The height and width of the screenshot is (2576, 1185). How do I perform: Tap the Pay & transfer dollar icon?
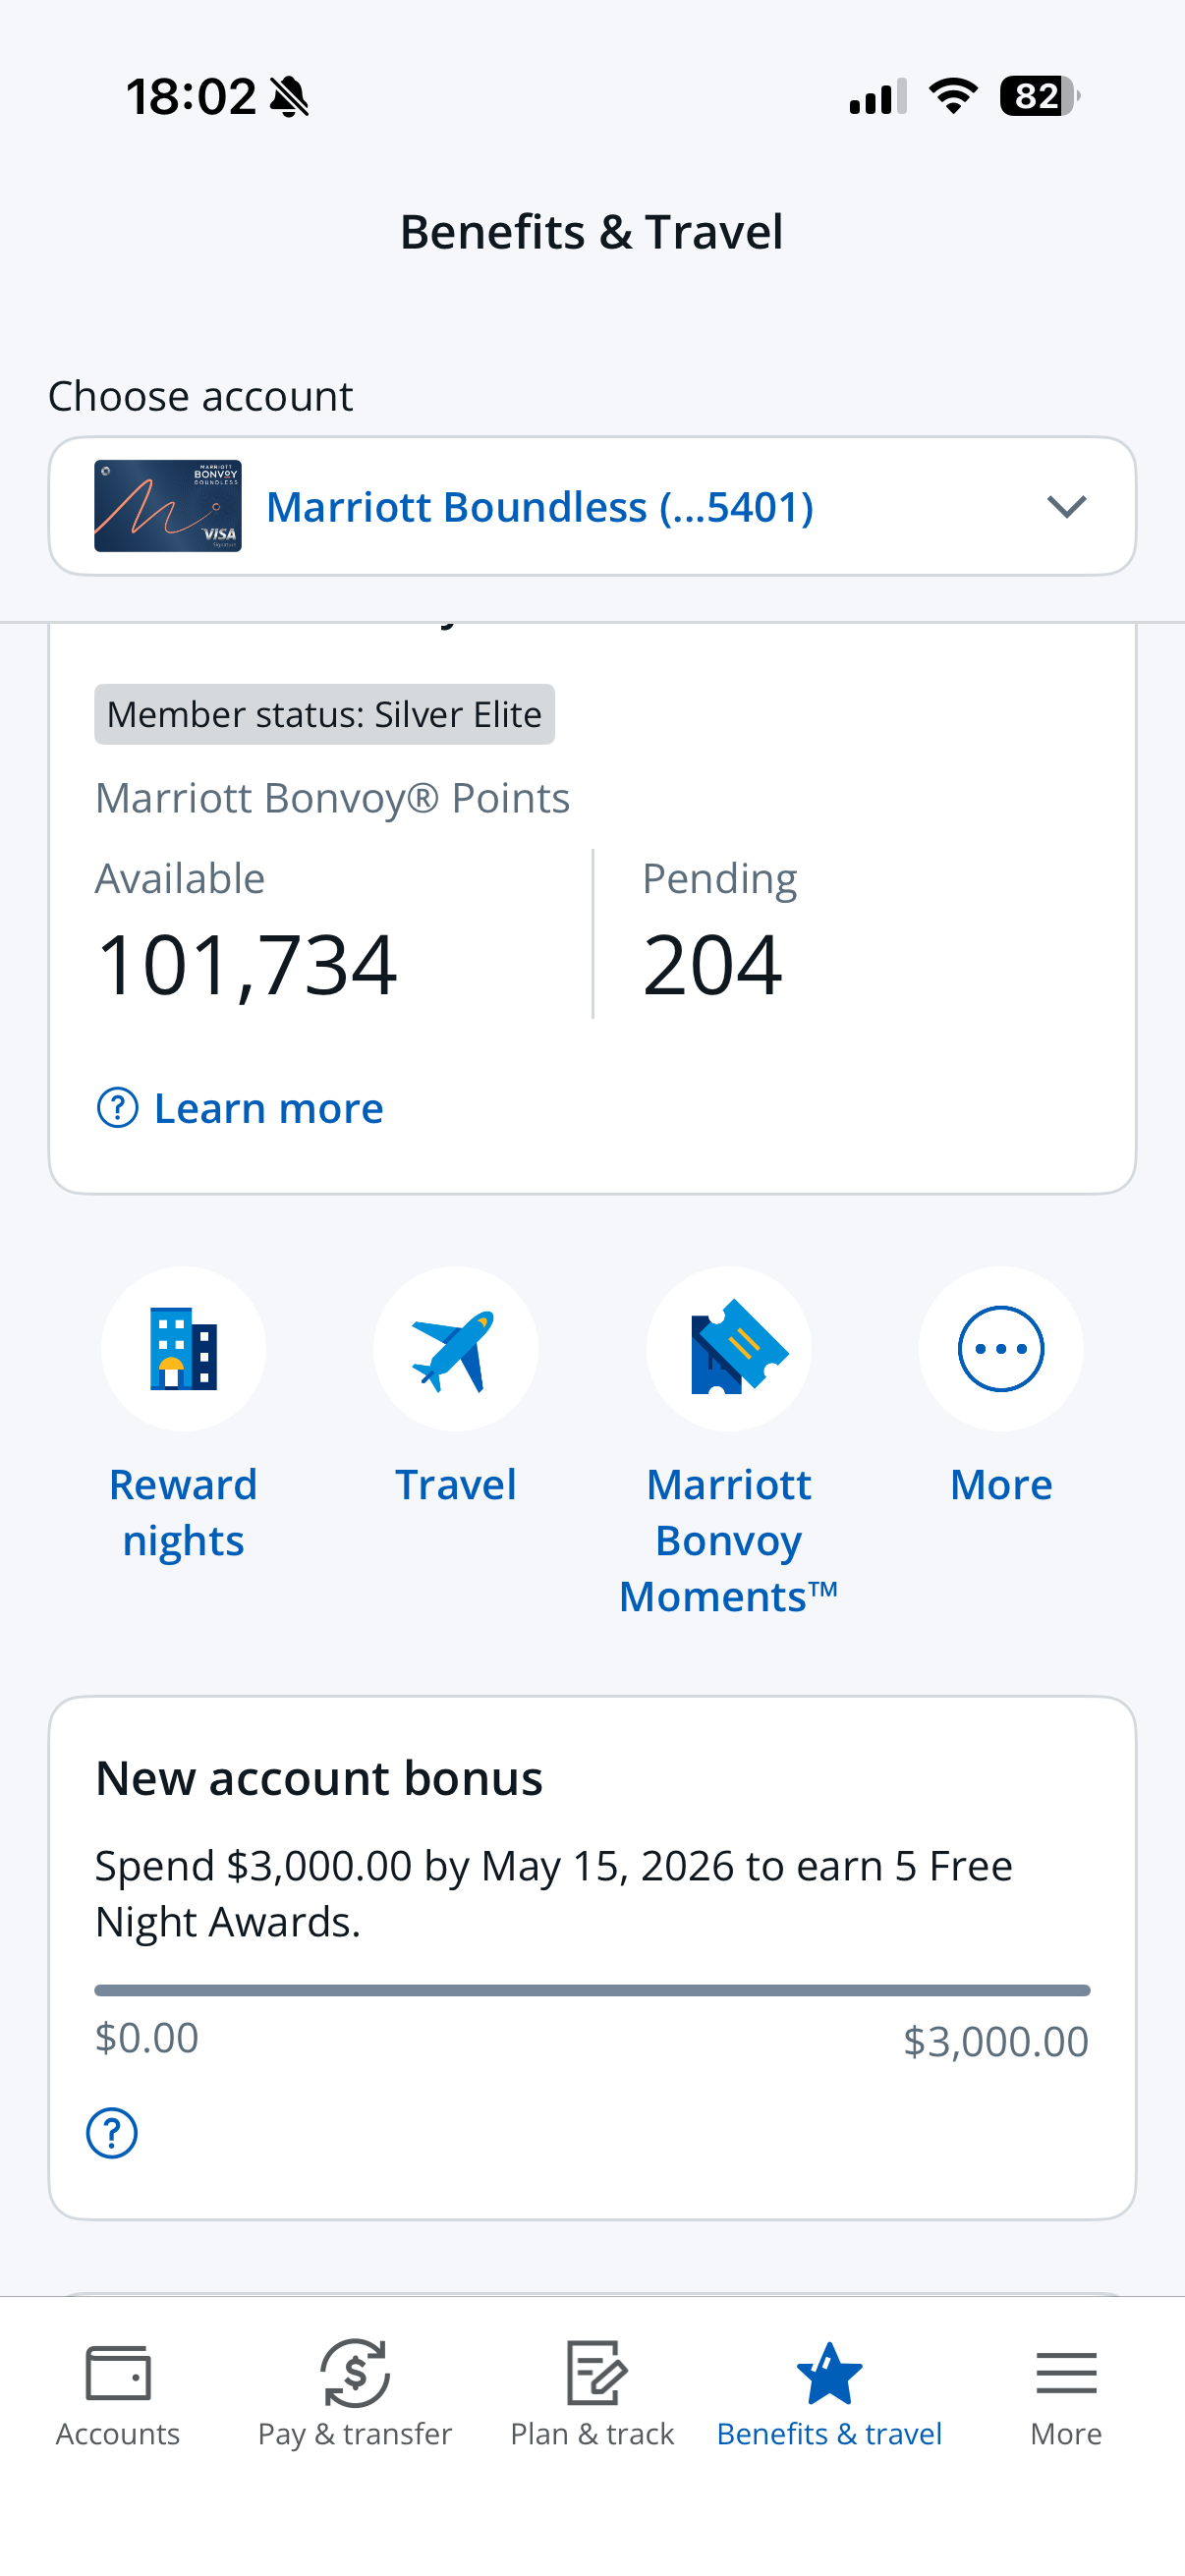pos(355,2372)
